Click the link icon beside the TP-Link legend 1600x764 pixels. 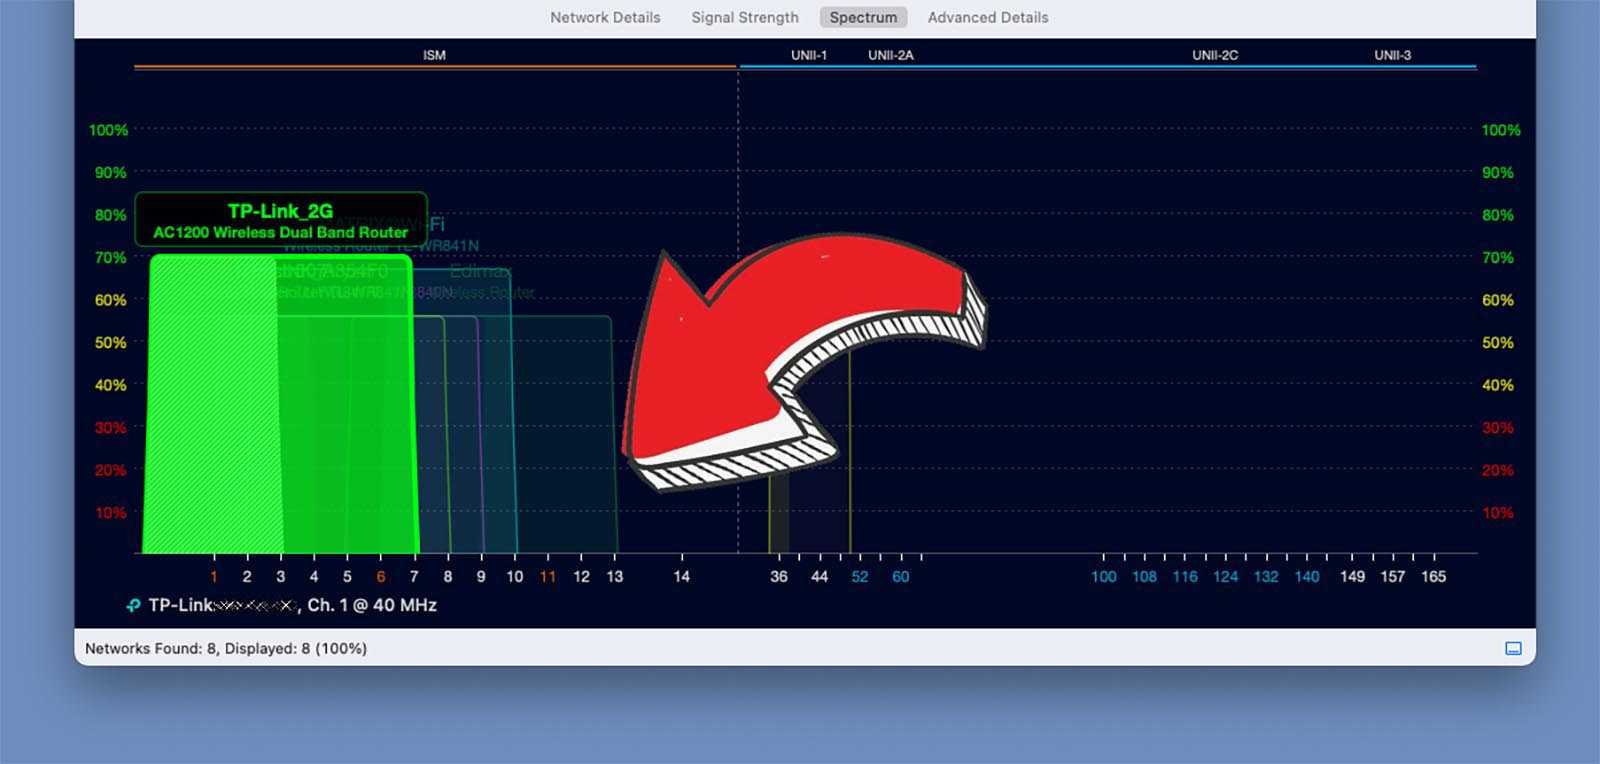(x=133, y=605)
